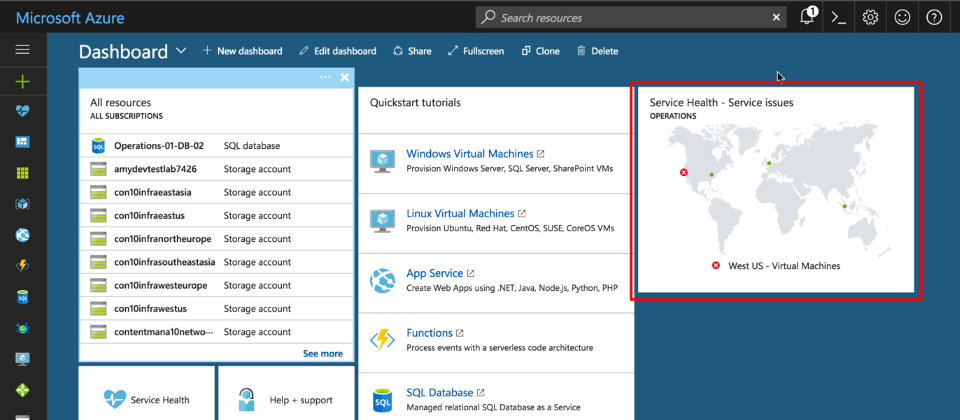Open Virtual machines monitor icon in sidebar
Viewport: 960px width, 420px height.
[23, 359]
